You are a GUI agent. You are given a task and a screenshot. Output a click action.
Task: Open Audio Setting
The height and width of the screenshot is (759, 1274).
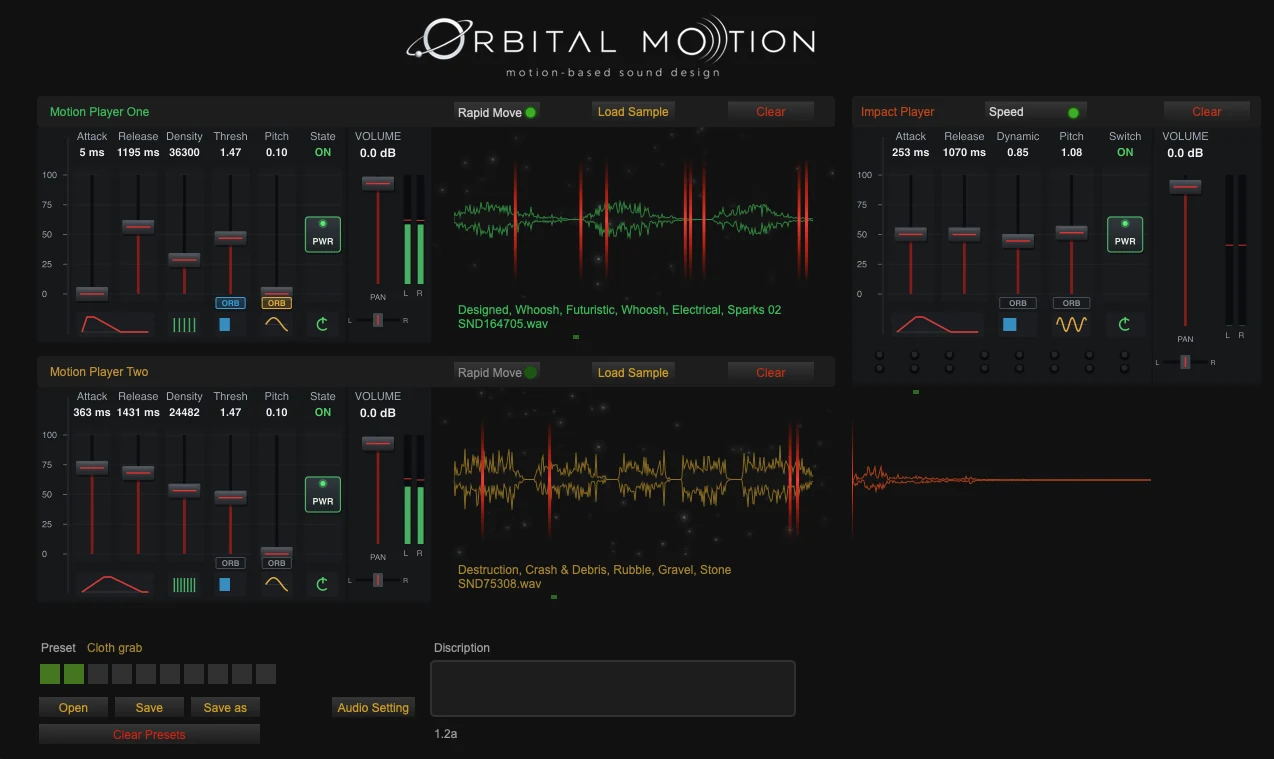(373, 707)
